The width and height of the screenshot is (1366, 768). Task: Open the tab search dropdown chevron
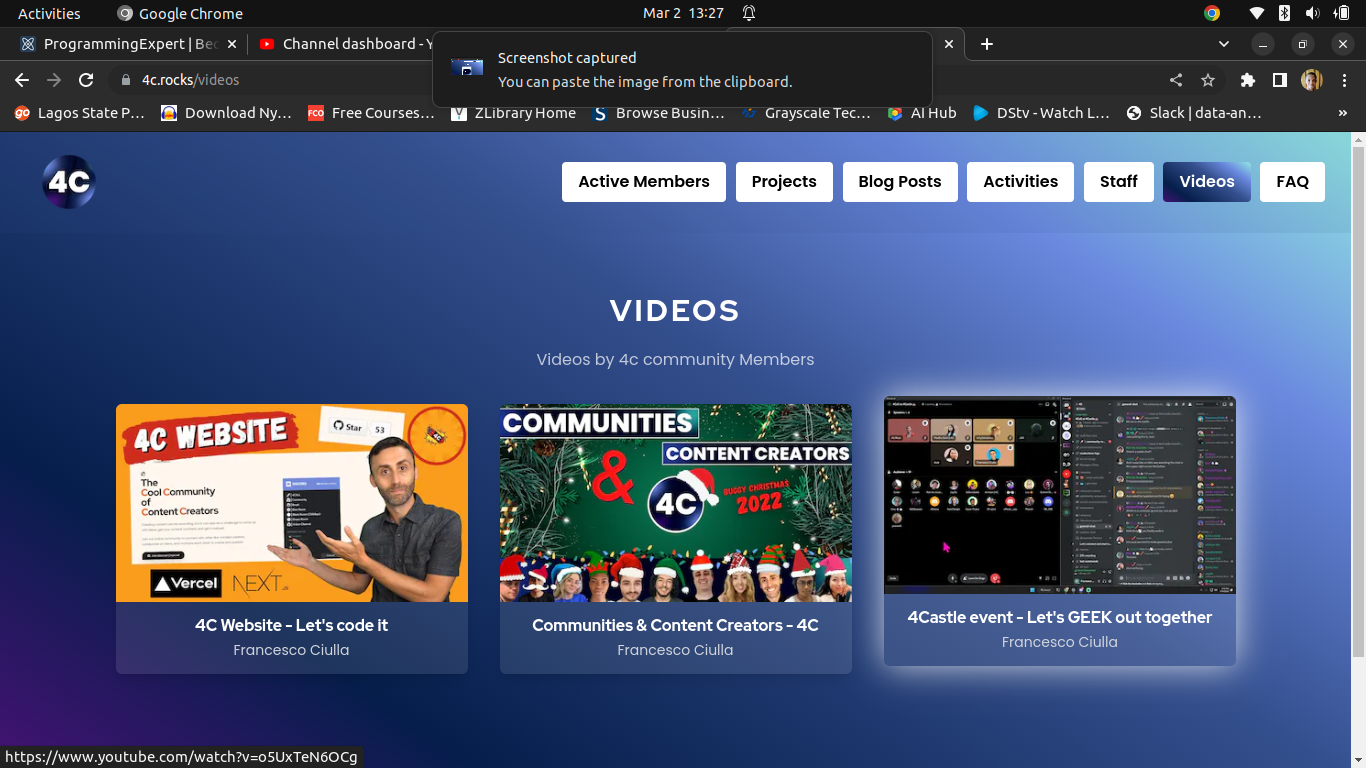1223,44
